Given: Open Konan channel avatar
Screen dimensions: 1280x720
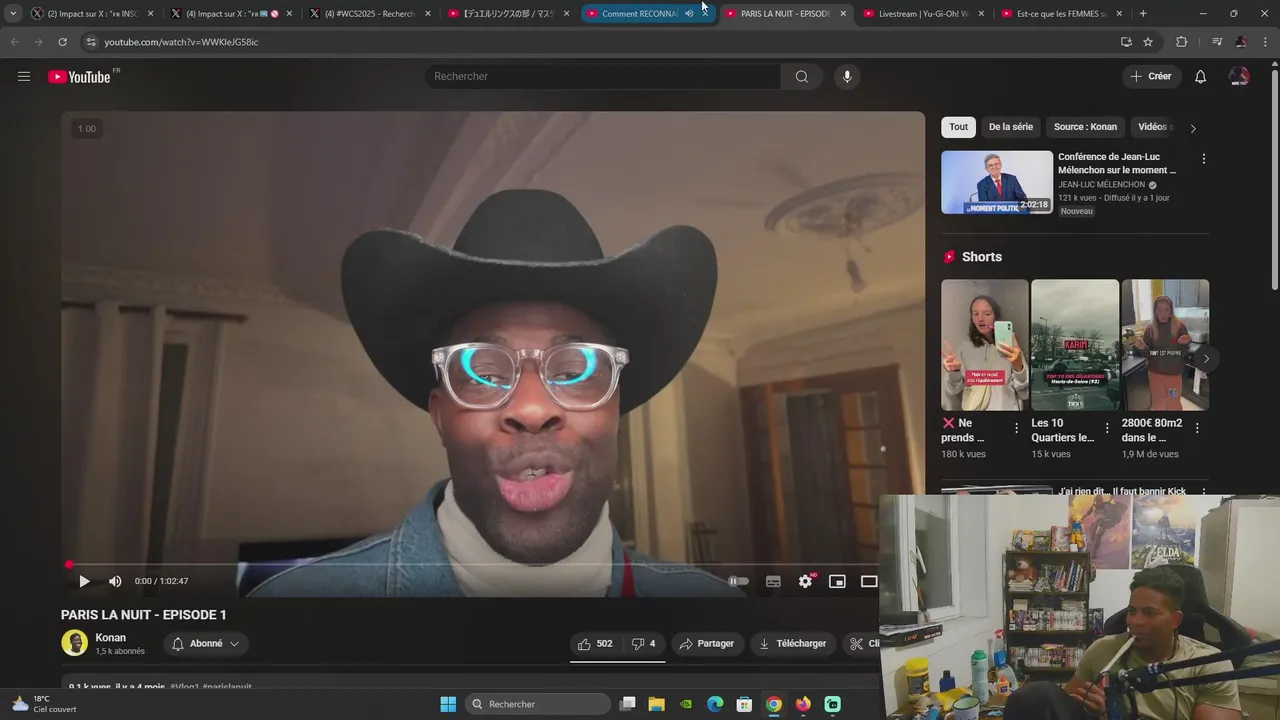Looking at the screenshot, I should pyautogui.click(x=74, y=643).
